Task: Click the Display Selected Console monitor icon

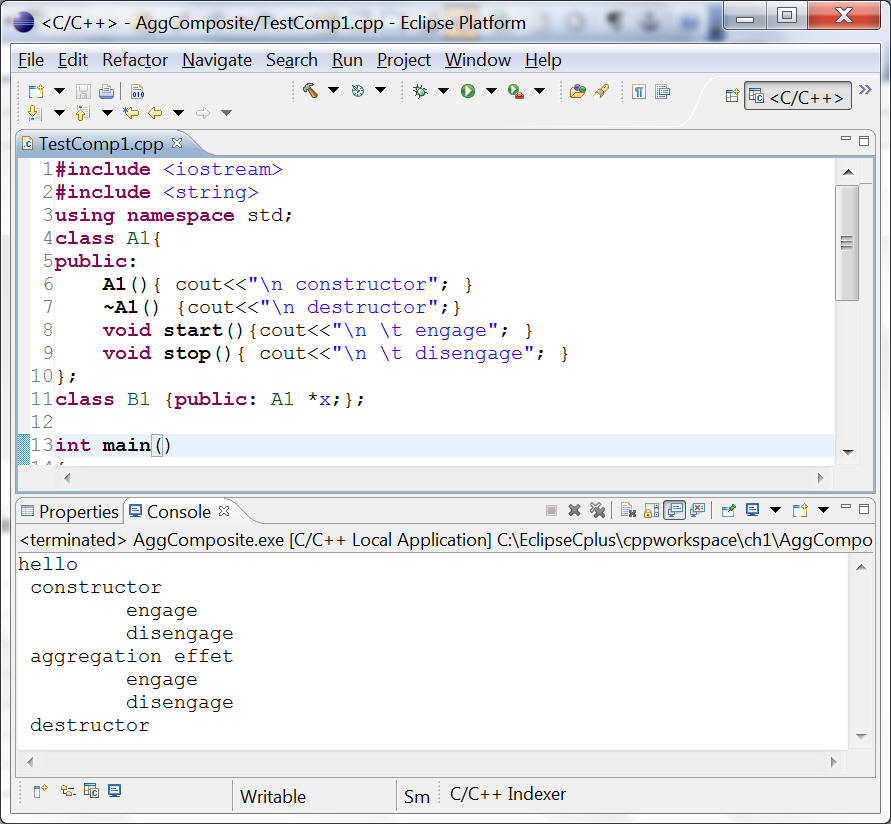Action: [752, 510]
